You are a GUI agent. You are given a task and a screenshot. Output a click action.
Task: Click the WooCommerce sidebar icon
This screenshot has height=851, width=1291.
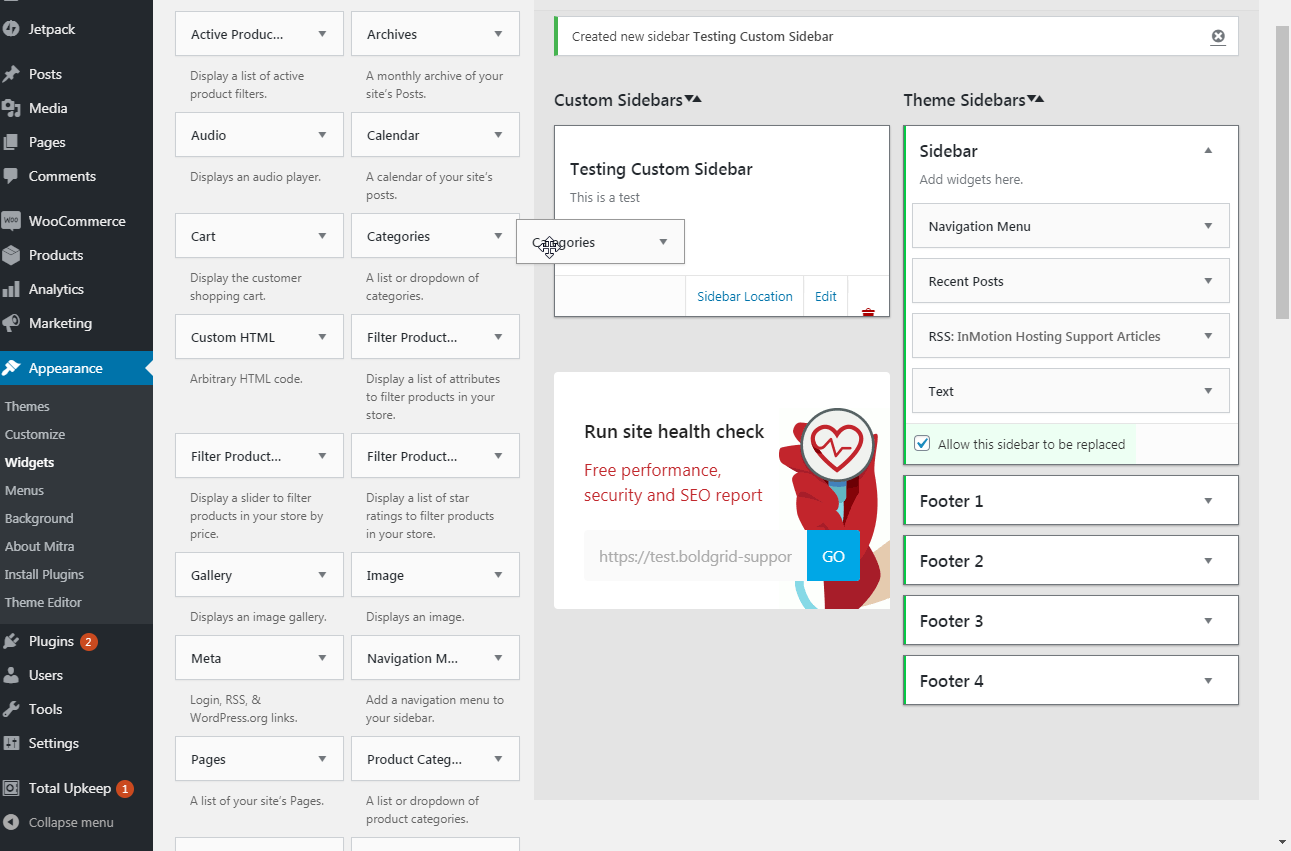tap(17, 220)
